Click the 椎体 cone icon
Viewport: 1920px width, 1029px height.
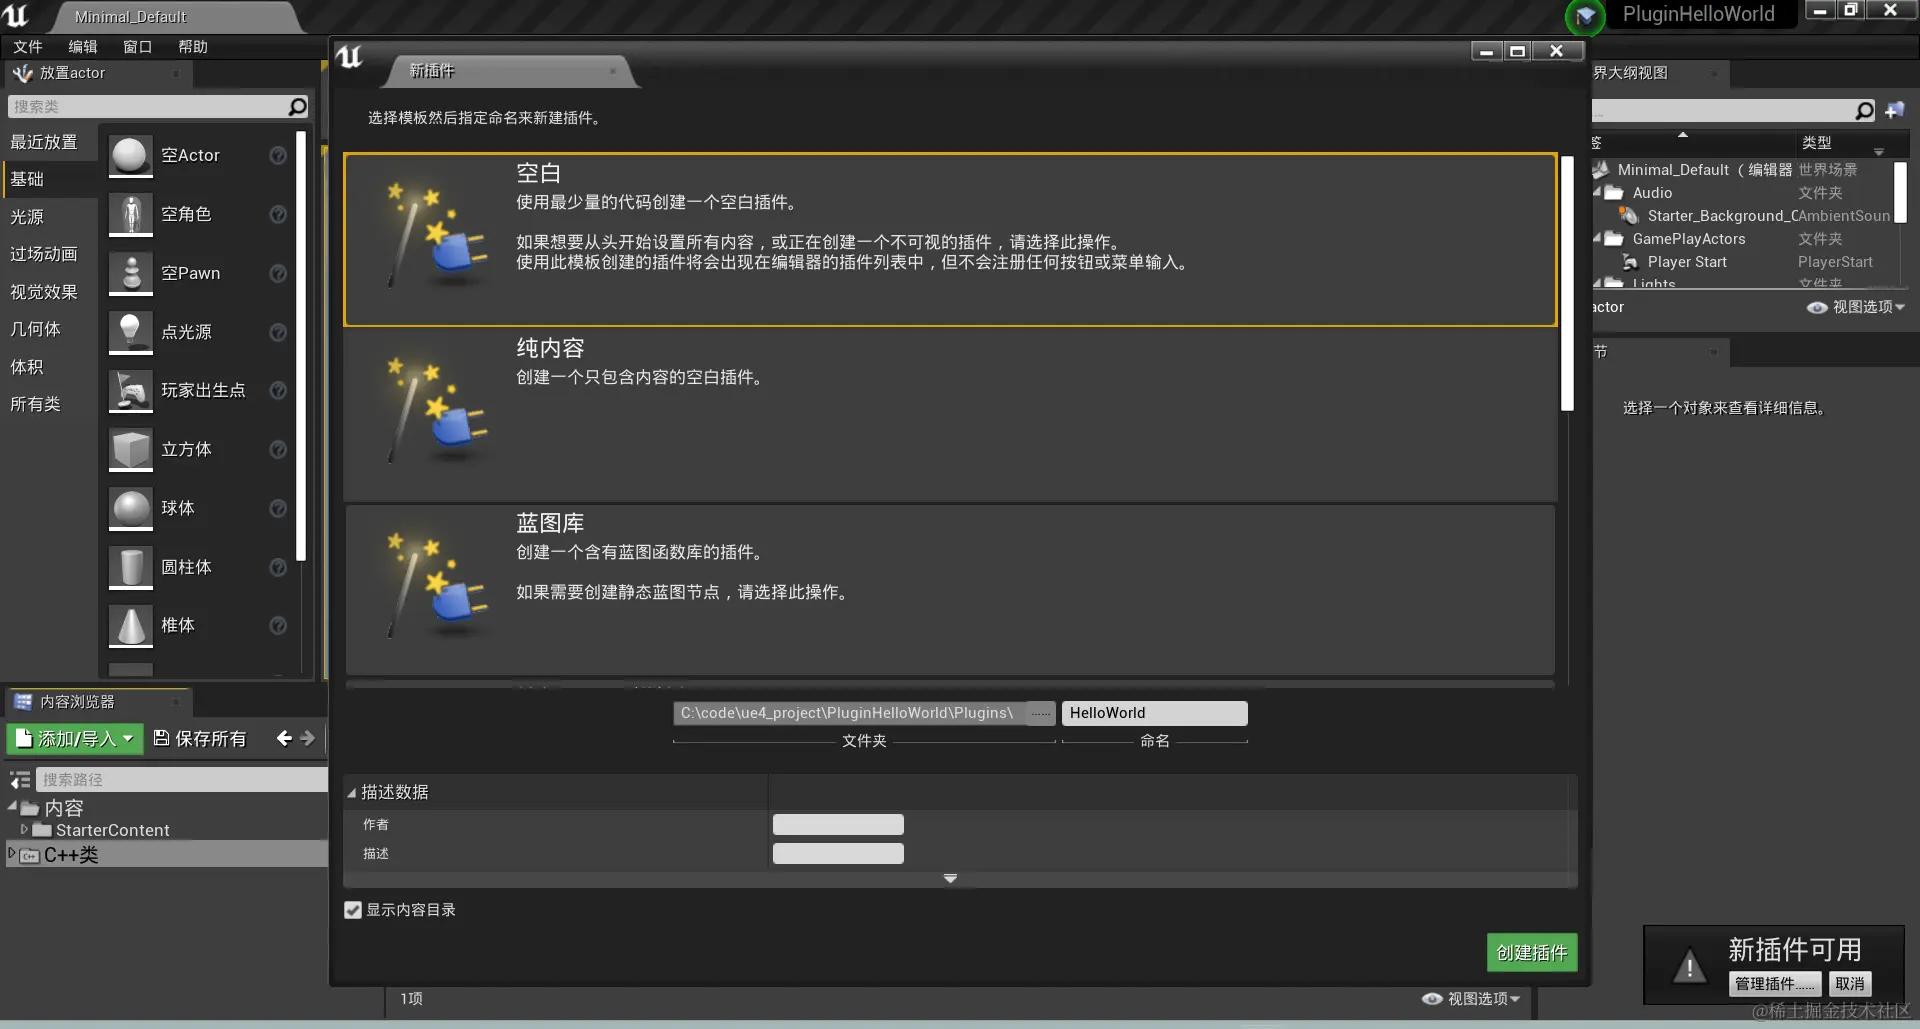point(131,625)
